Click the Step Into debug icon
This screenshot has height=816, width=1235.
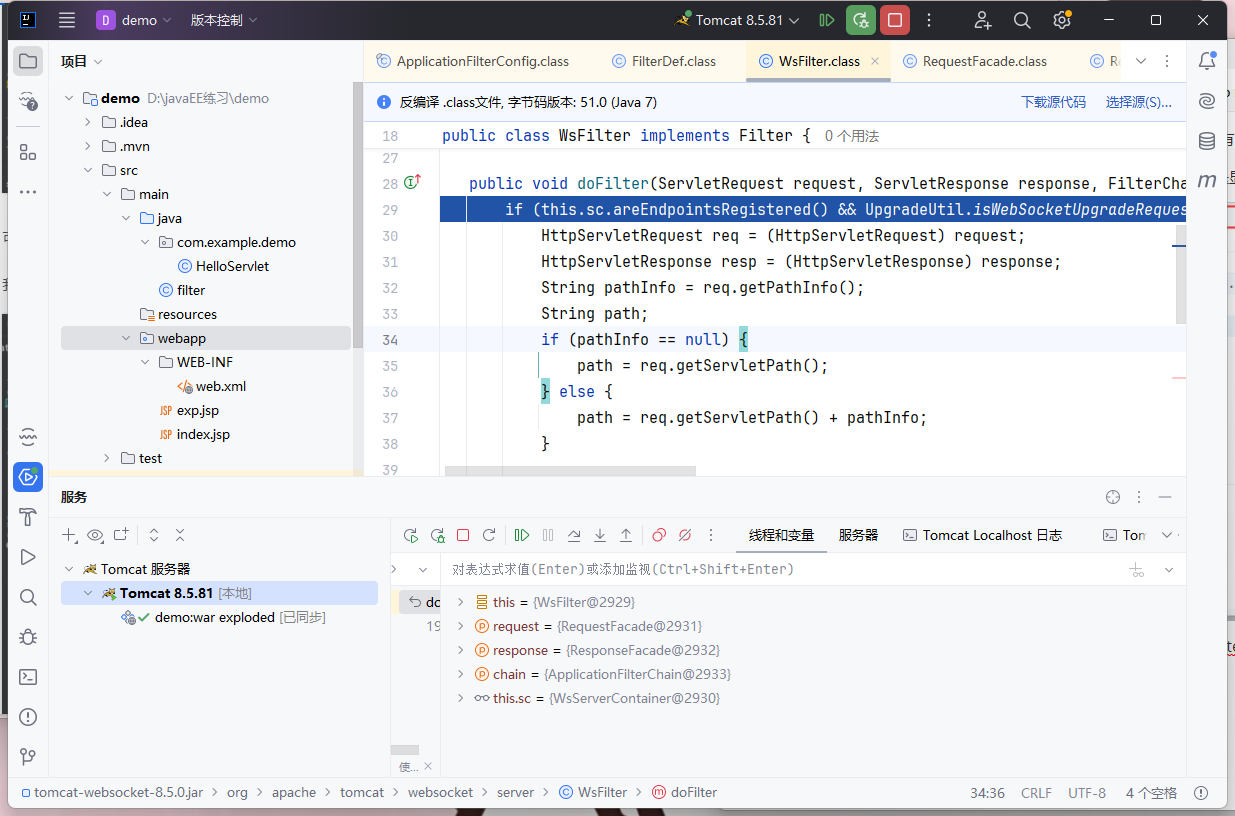(600, 535)
